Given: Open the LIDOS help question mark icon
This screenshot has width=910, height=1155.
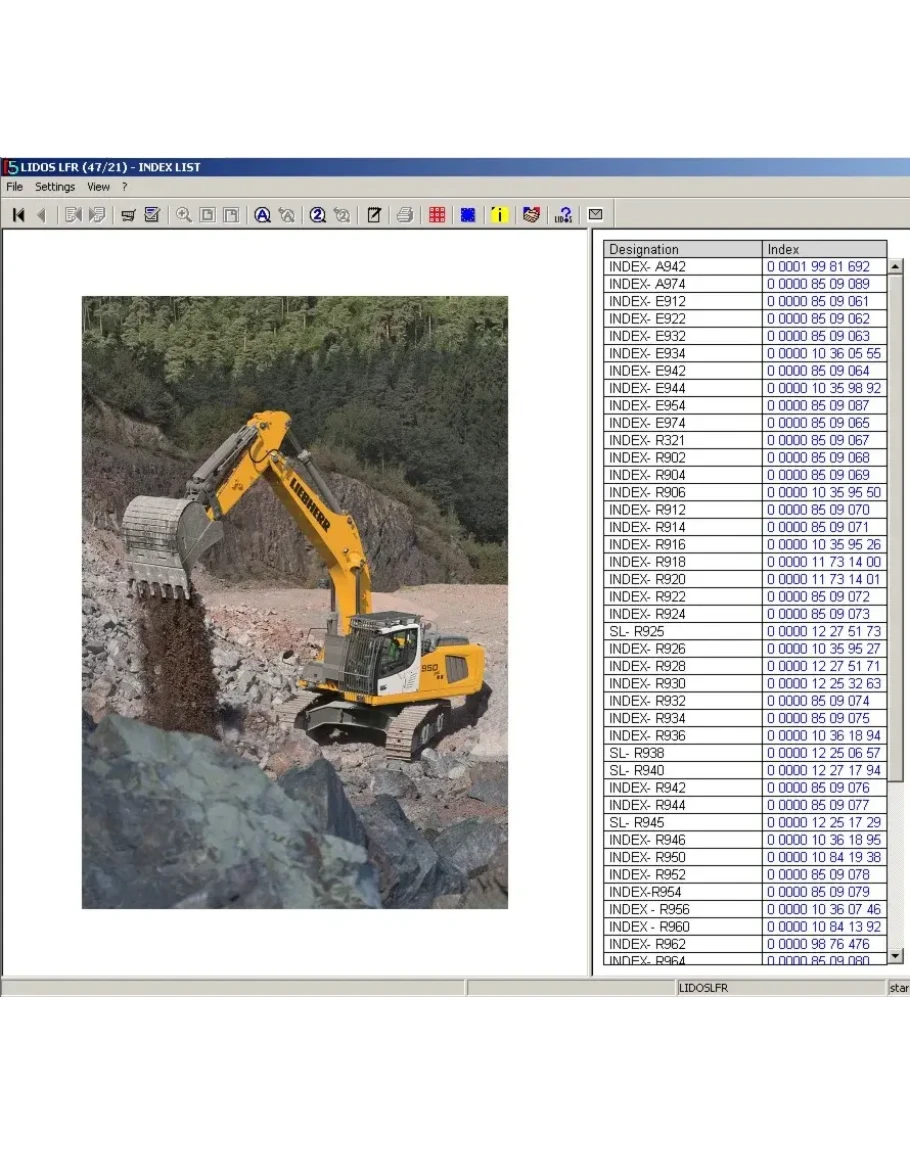Looking at the screenshot, I should [563, 215].
